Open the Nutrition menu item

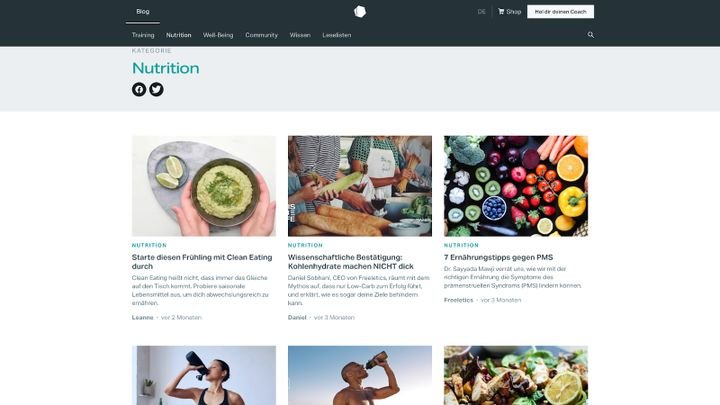click(179, 35)
